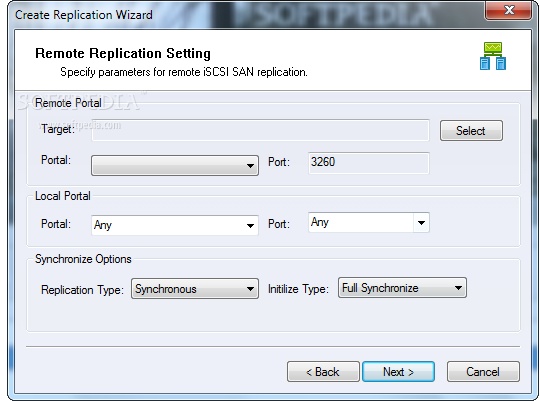The image size is (539, 401).
Task: Click the Select button for target
Action: pos(471,131)
